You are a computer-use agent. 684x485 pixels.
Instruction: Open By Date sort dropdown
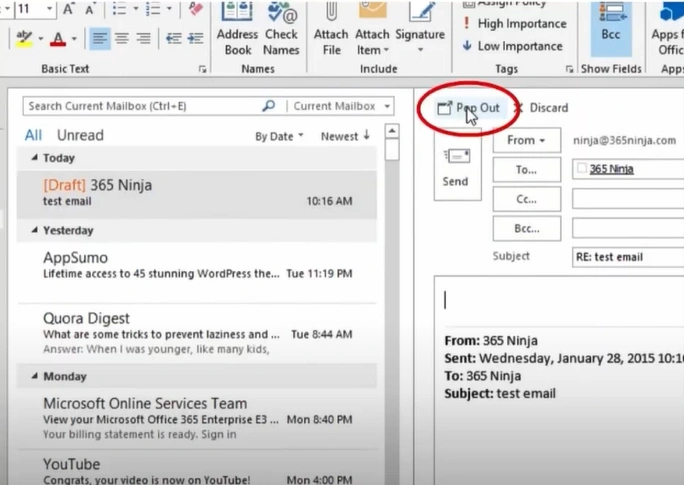point(279,137)
